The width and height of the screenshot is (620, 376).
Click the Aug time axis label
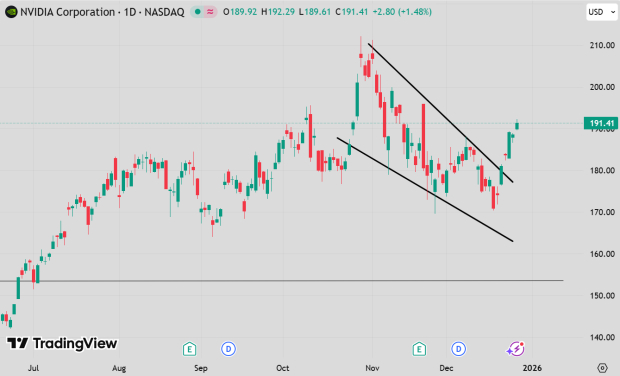119,368
